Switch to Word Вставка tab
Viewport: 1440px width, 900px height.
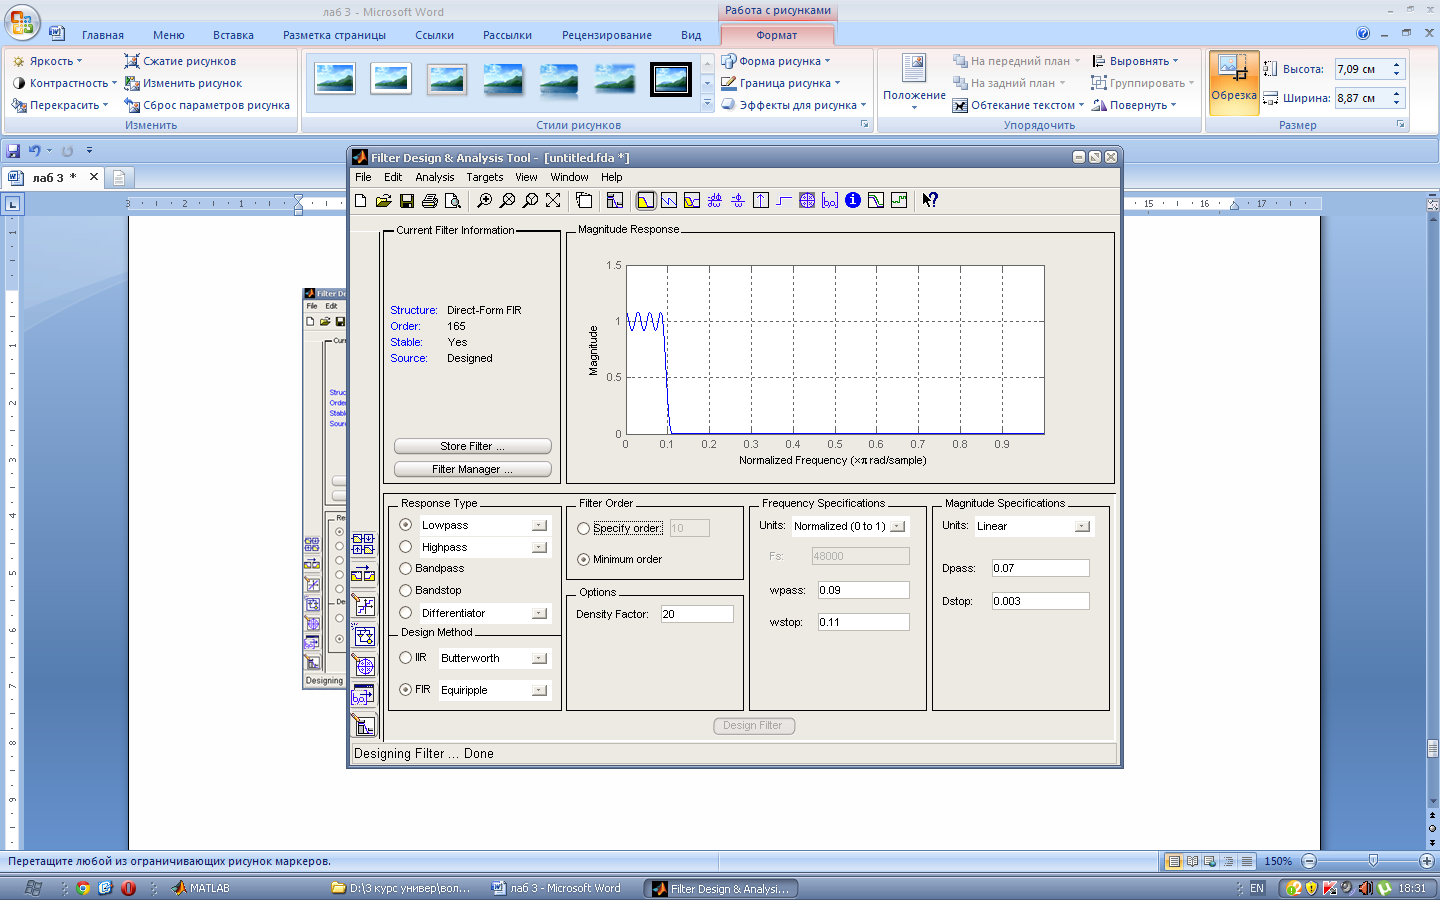pyautogui.click(x=233, y=35)
